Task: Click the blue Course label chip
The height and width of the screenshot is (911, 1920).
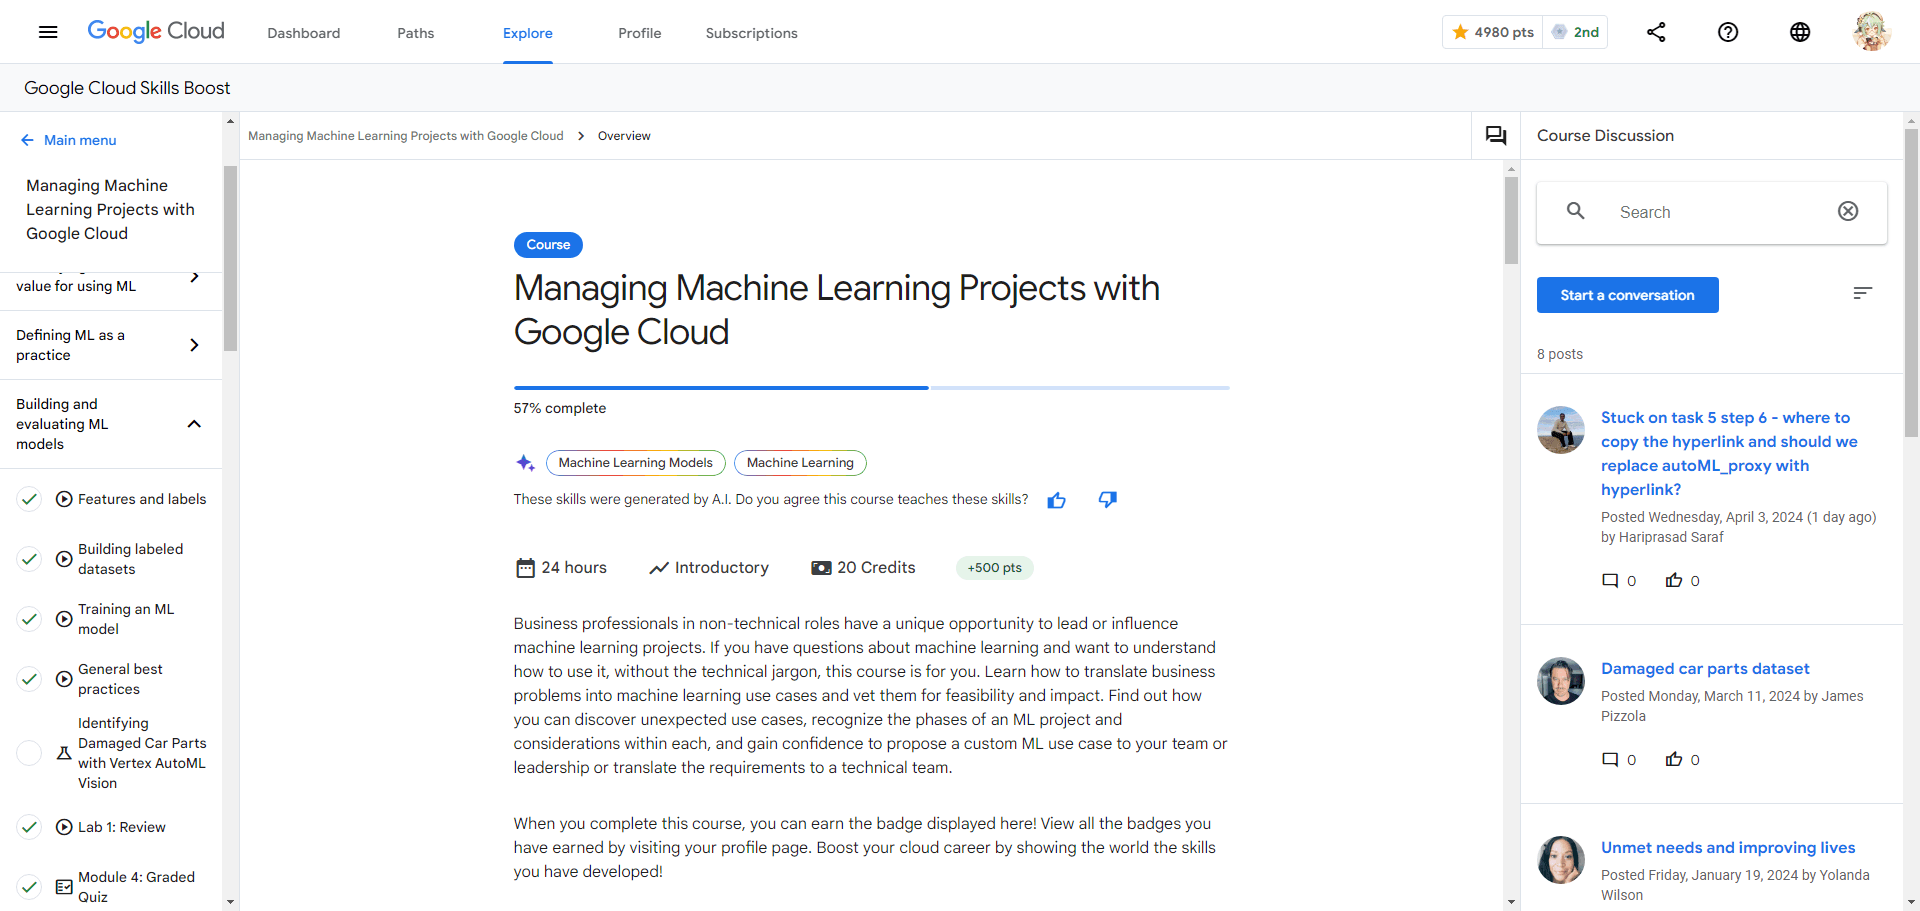Action: pyautogui.click(x=548, y=245)
